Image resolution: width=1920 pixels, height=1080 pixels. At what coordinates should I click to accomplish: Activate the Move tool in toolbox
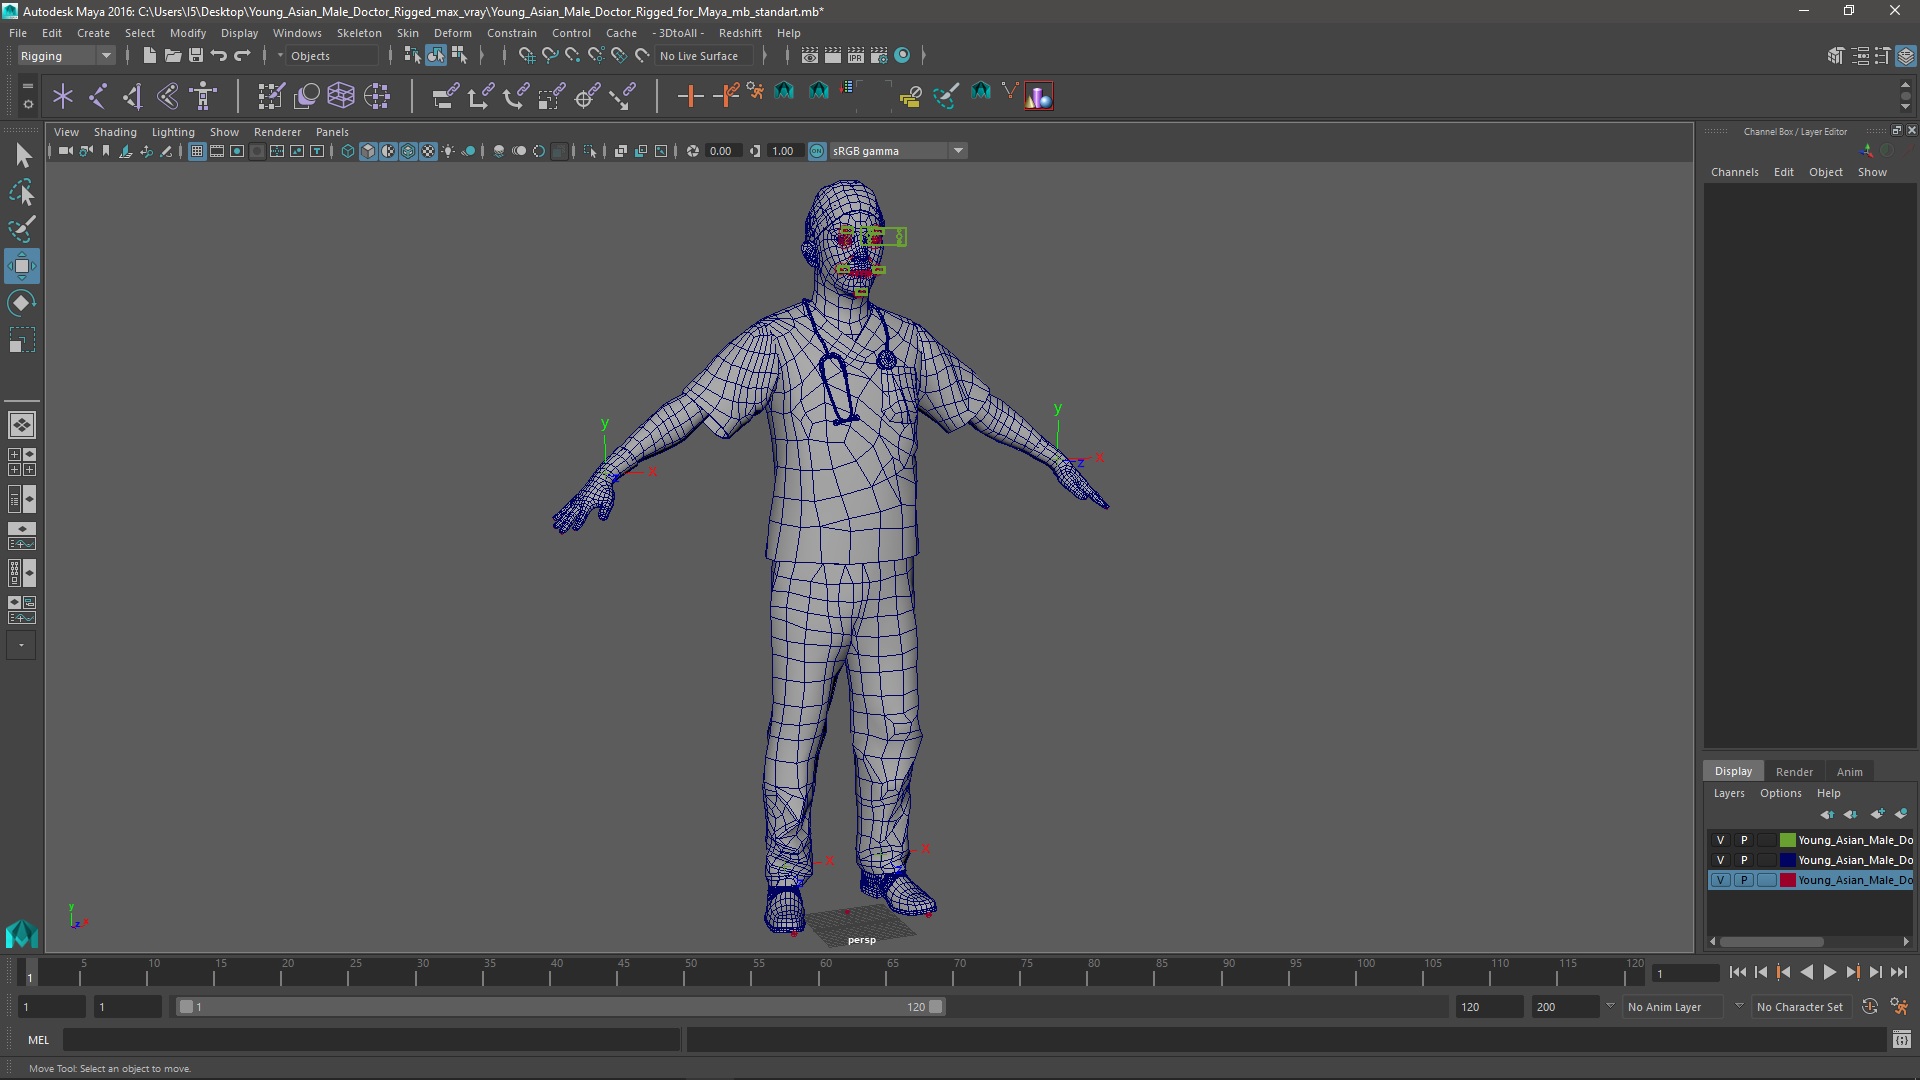(22, 266)
